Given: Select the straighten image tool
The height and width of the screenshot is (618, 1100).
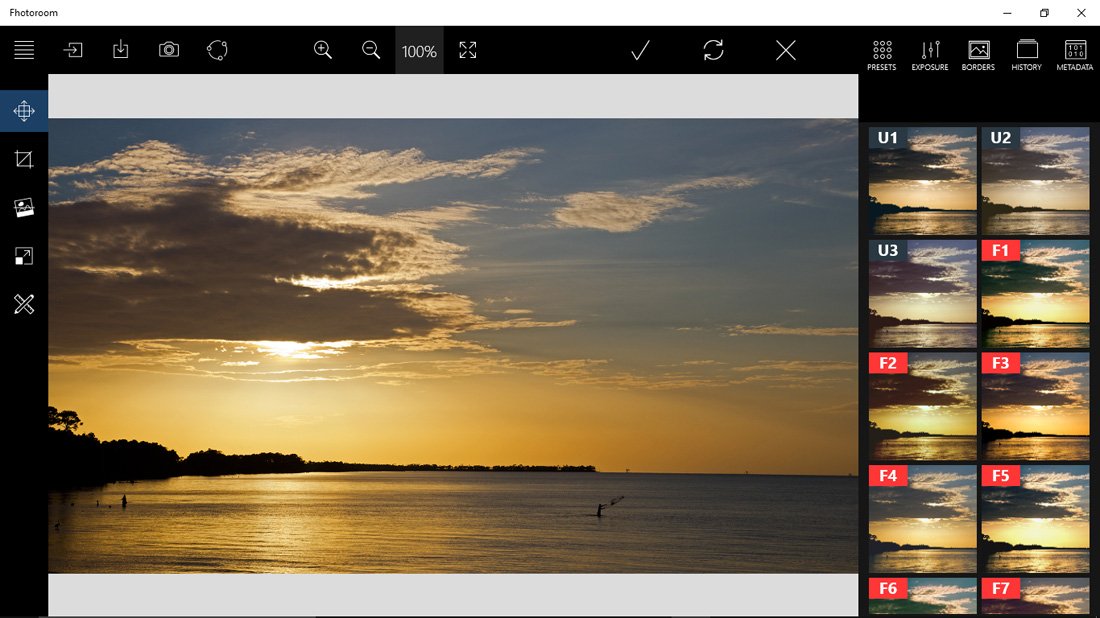Looking at the screenshot, I should pyautogui.click(x=24, y=208).
